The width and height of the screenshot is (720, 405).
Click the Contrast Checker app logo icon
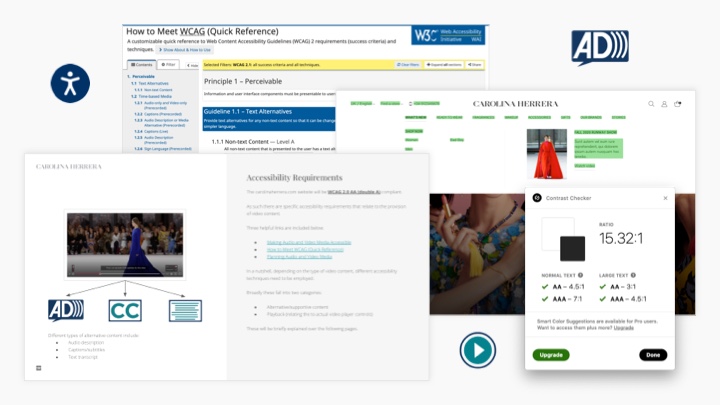537,198
